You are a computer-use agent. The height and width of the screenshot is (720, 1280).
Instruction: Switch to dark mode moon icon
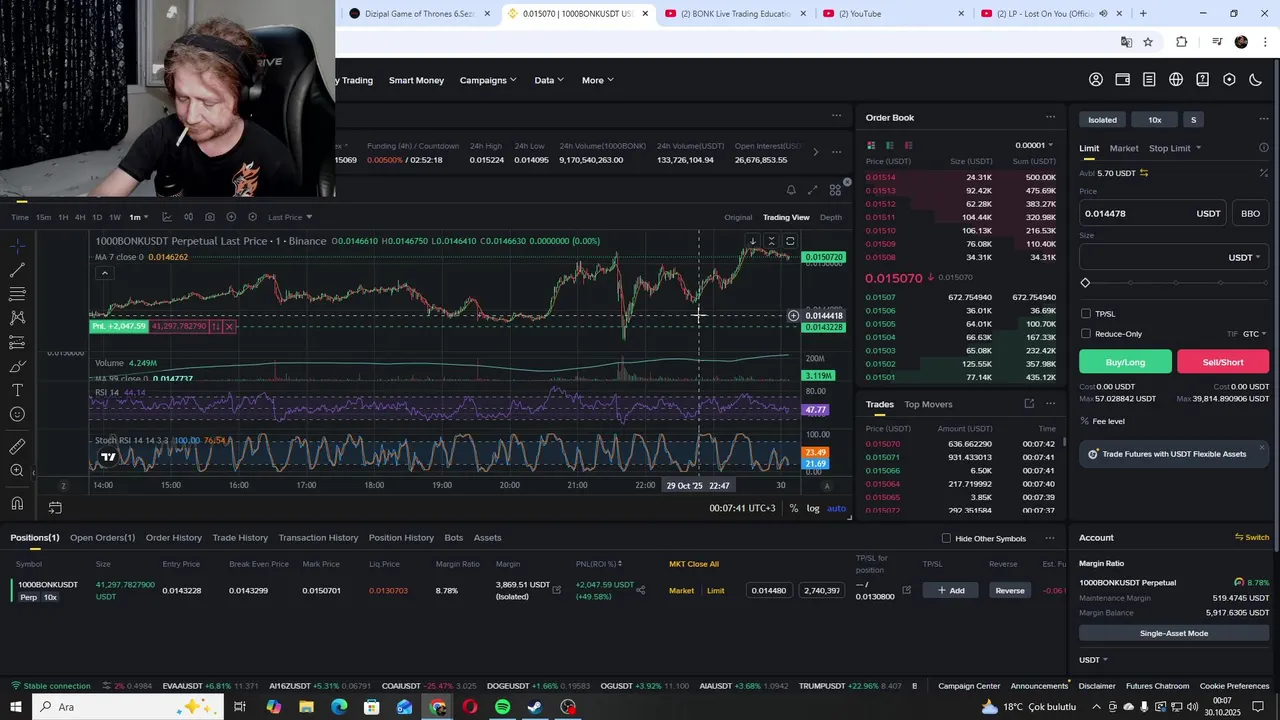click(1256, 80)
